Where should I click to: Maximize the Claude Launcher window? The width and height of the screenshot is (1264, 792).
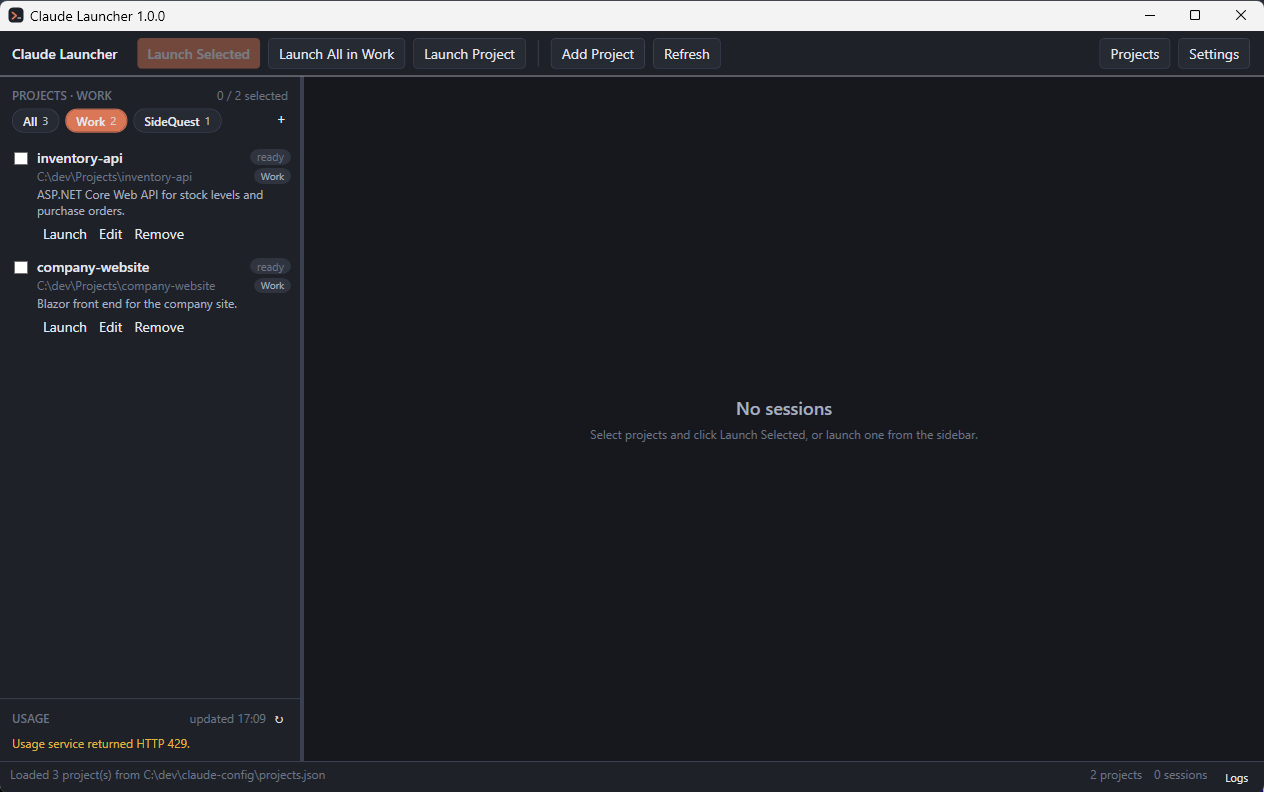(x=1195, y=15)
